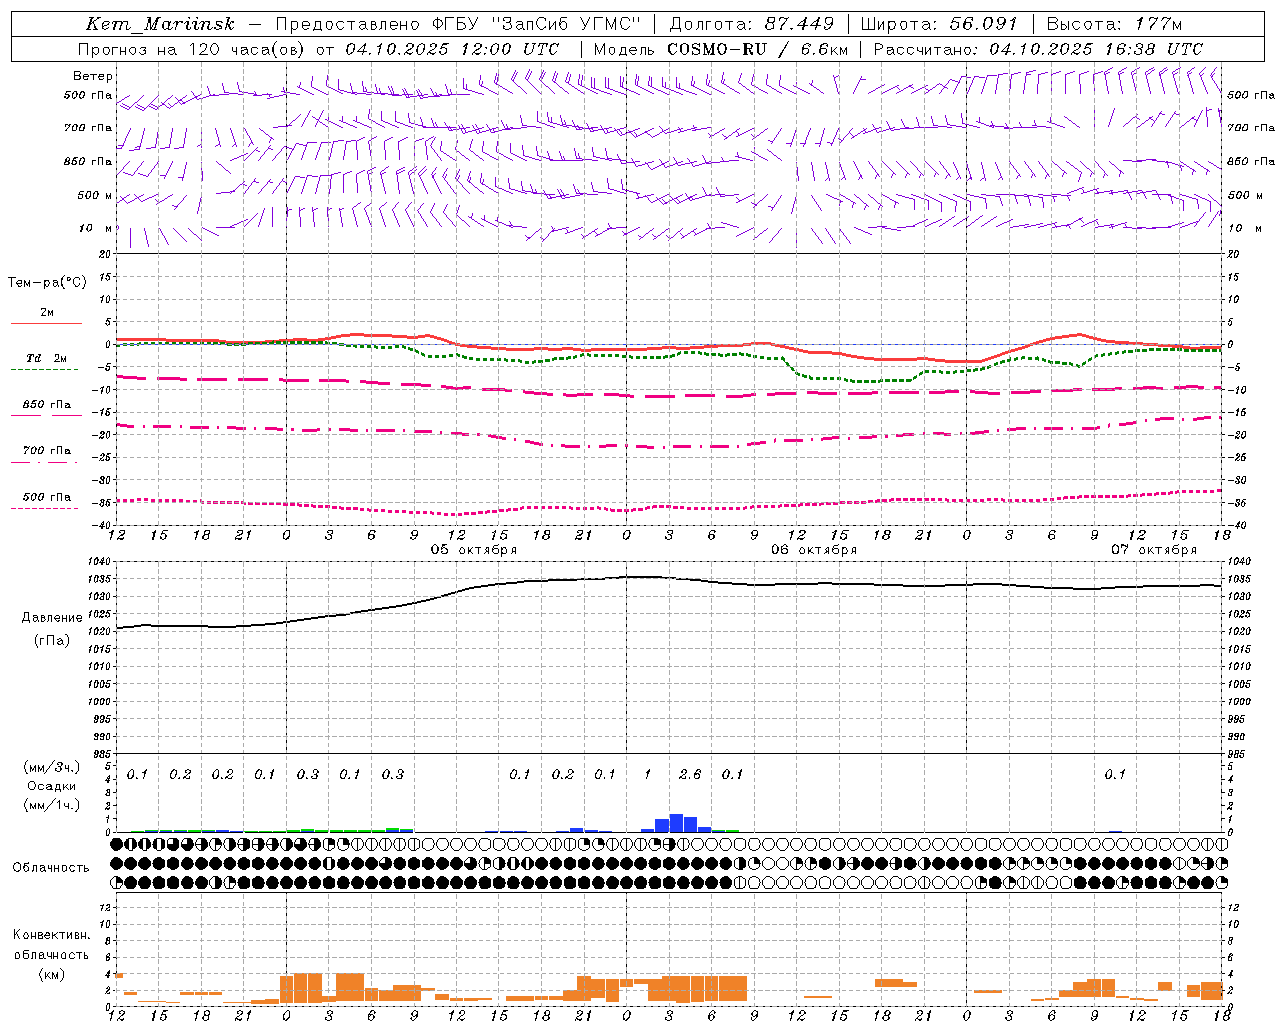This screenshot has height=1024, width=1280.
Task: Click '700 гПа' entry in temperature legend
Action: pos(47,451)
